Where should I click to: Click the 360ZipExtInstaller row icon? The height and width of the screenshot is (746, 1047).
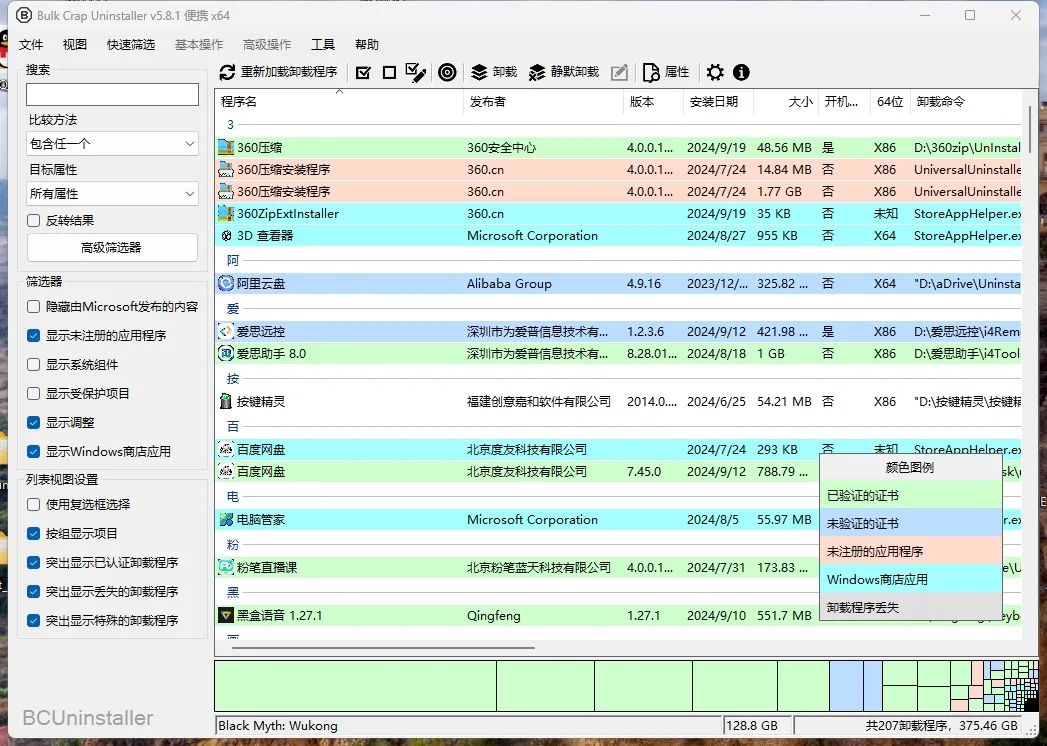(x=226, y=214)
